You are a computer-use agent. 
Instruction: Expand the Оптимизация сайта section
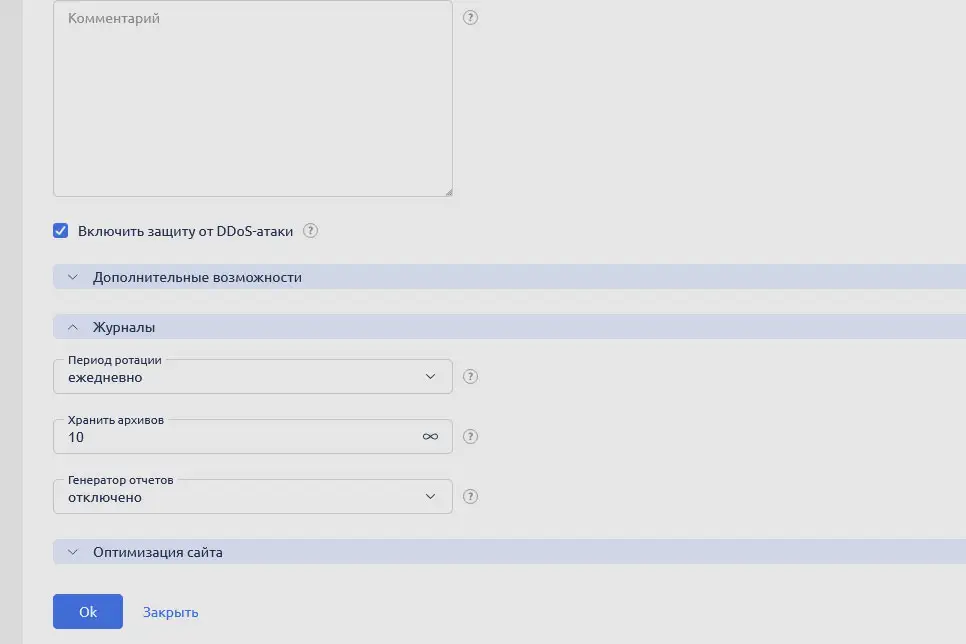[x=157, y=551]
